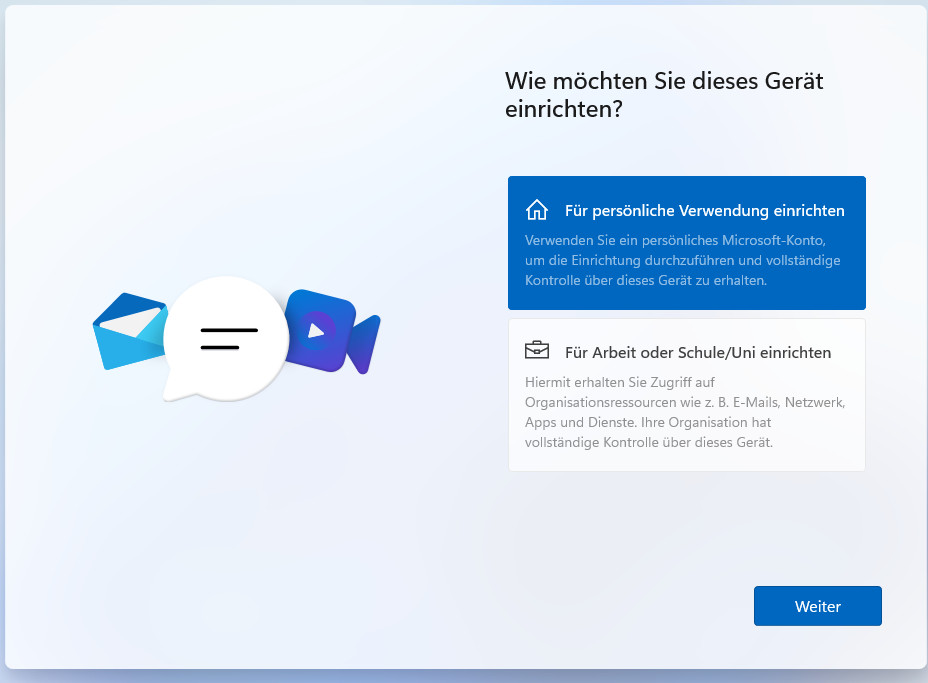Click the Organisationsressourcen description text
The height and width of the screenshot is (683, 928).
pyautogui.click(x=684, y=402)
